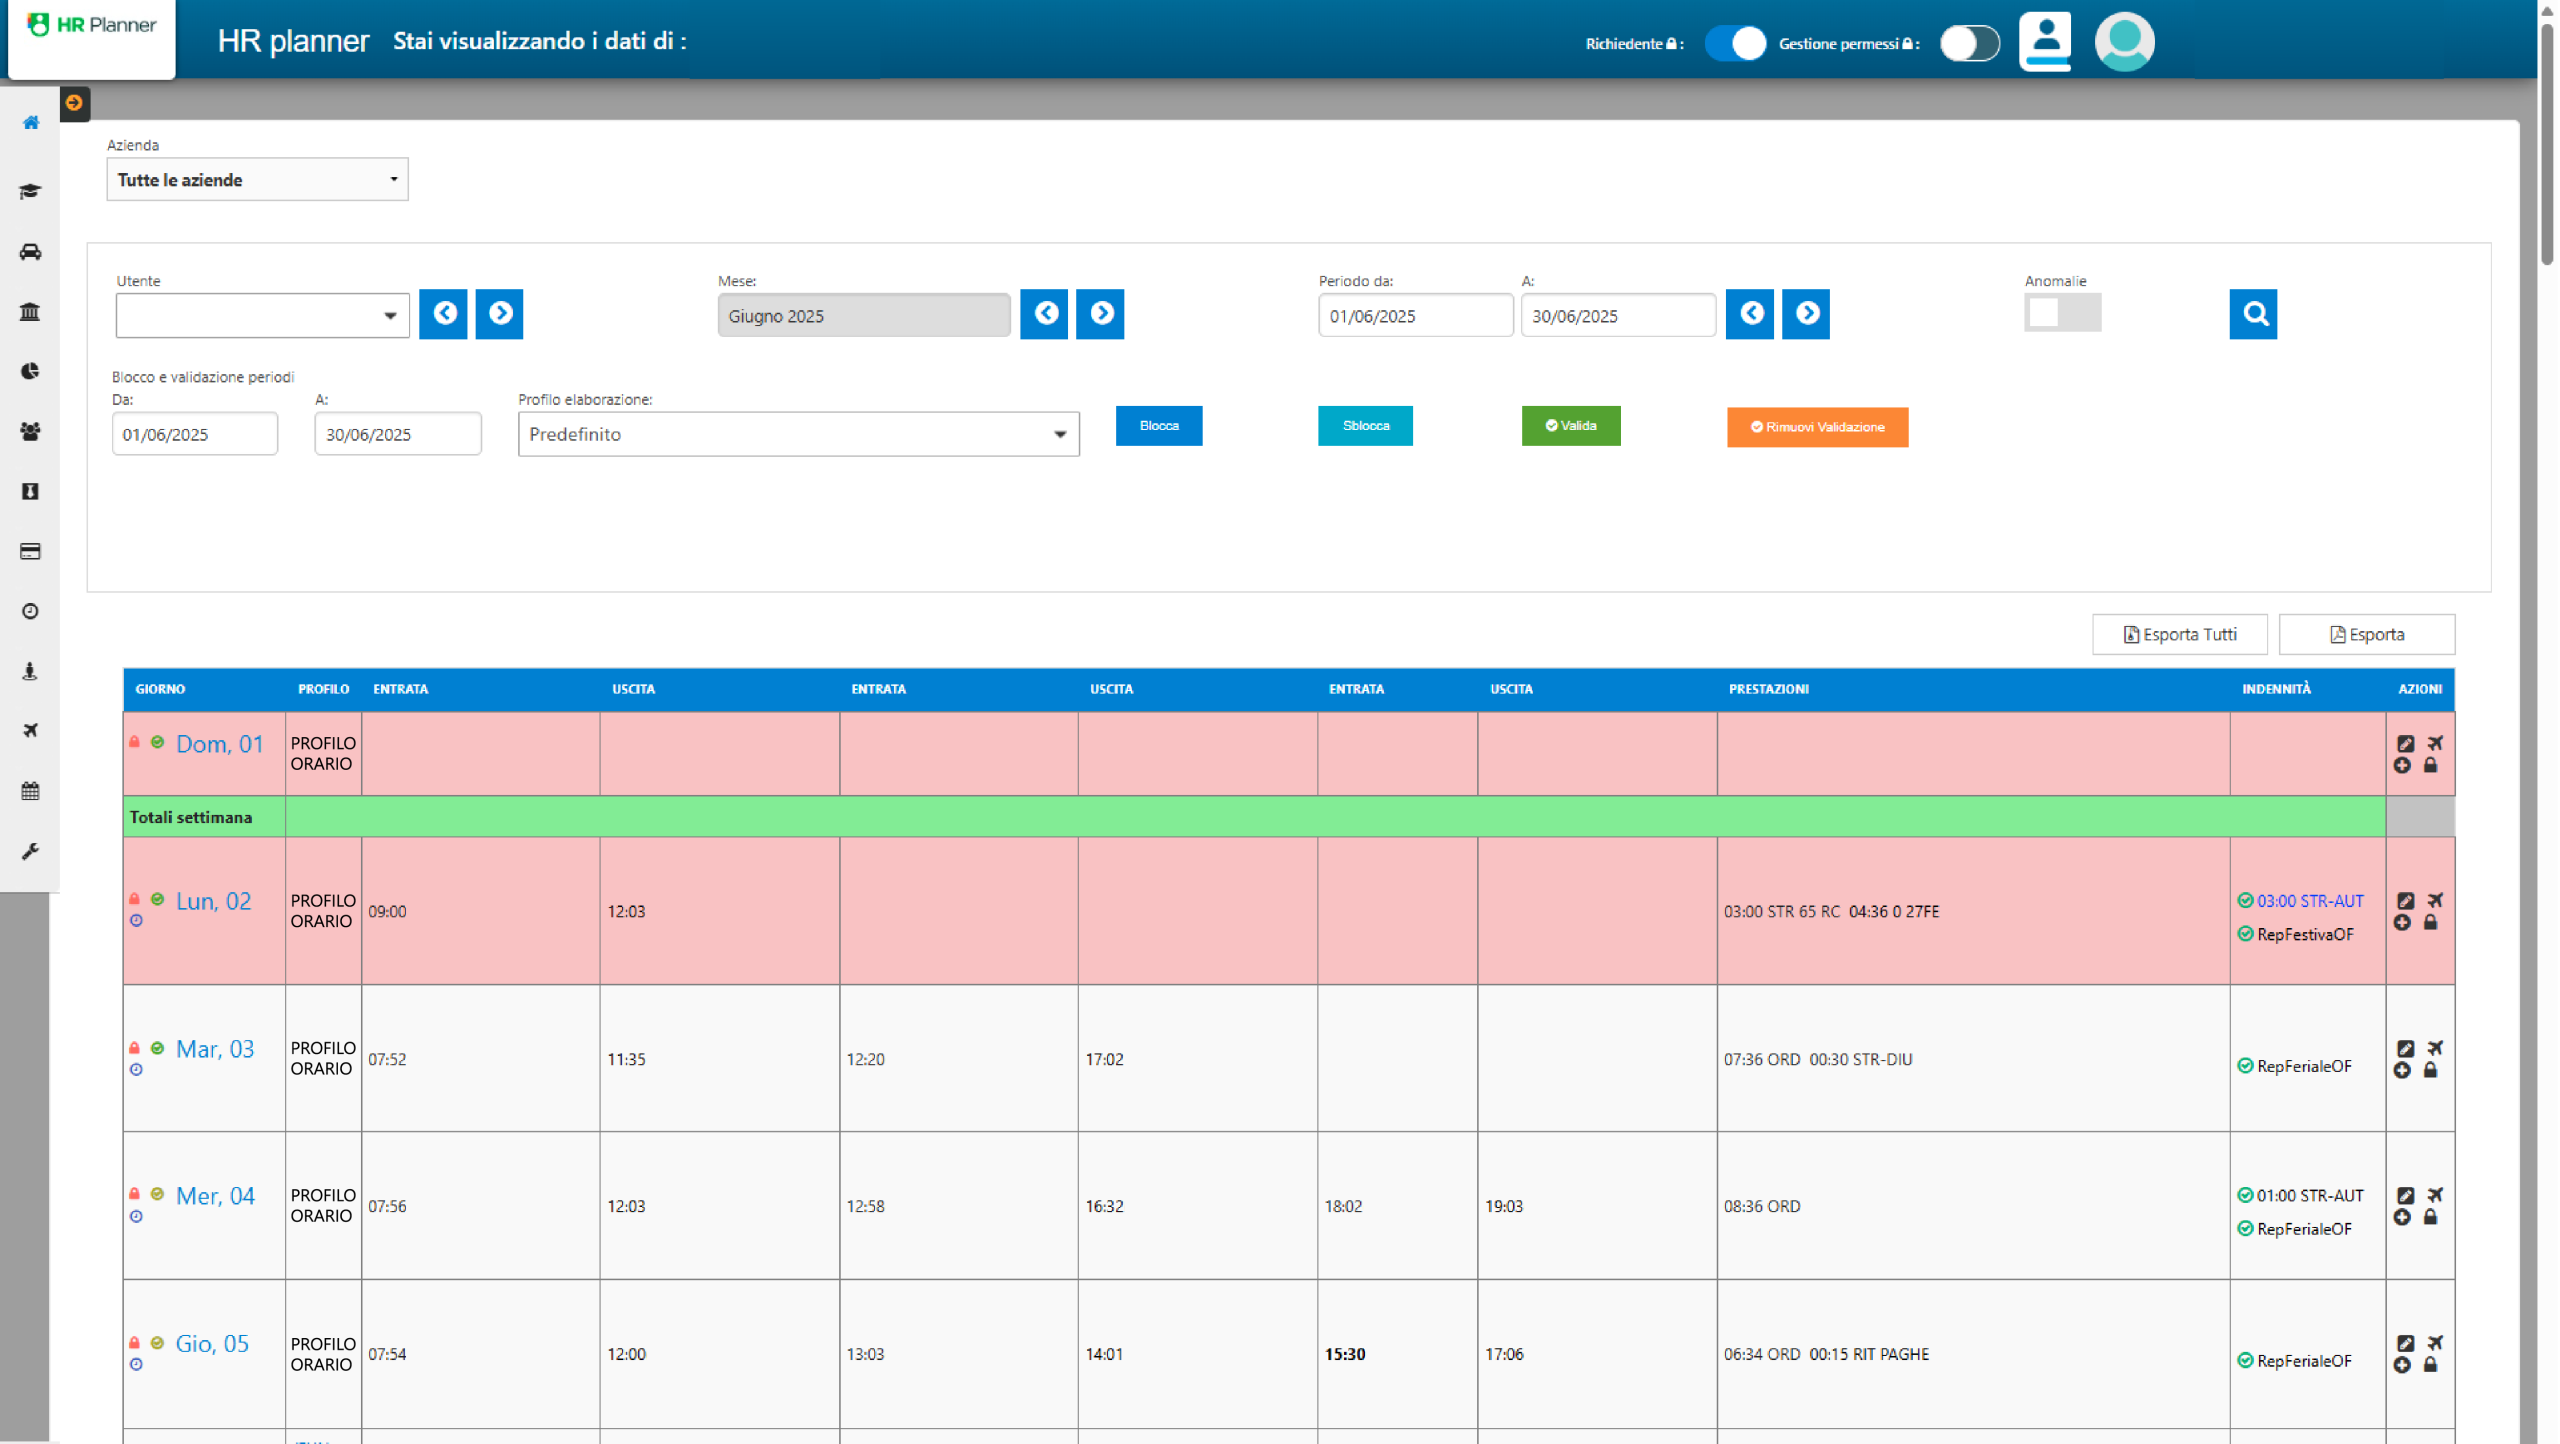Click the Esporta Tutti button

[2179, 635]
